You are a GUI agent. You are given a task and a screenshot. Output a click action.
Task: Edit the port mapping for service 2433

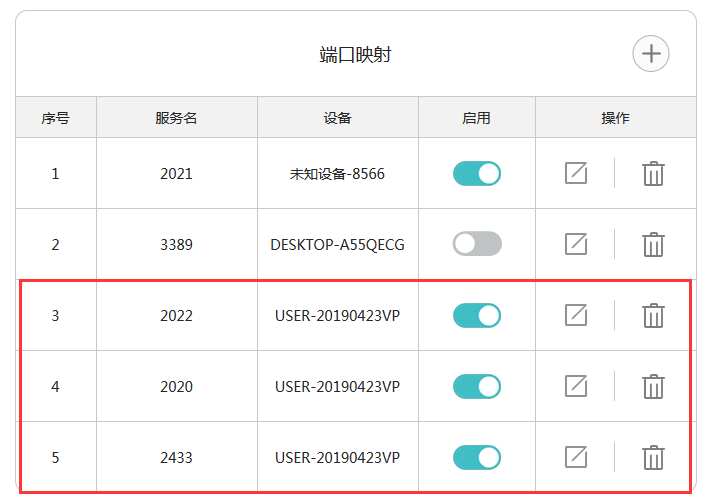576,457
